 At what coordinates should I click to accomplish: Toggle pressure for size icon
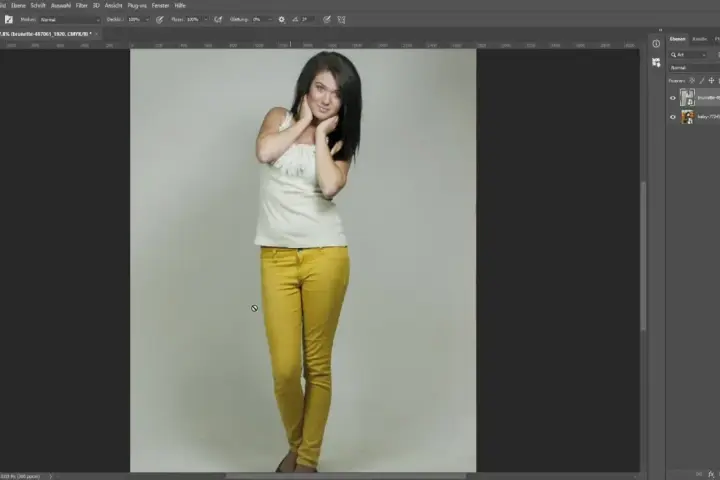pyautogui.click(x=326, y=20)
